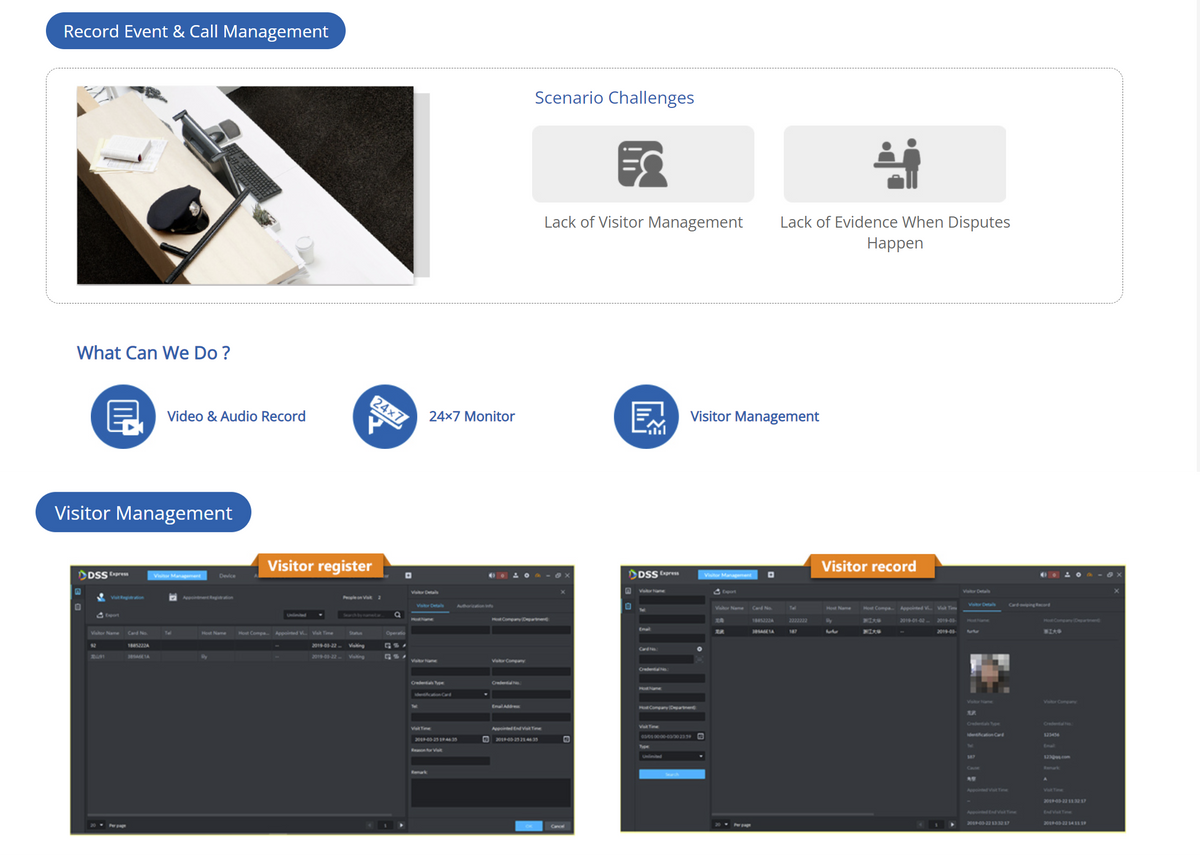Click the blurred visitor photo in Visitor record
The height and width of the screenshot is (855, 1200).
(x=989, y=675)
